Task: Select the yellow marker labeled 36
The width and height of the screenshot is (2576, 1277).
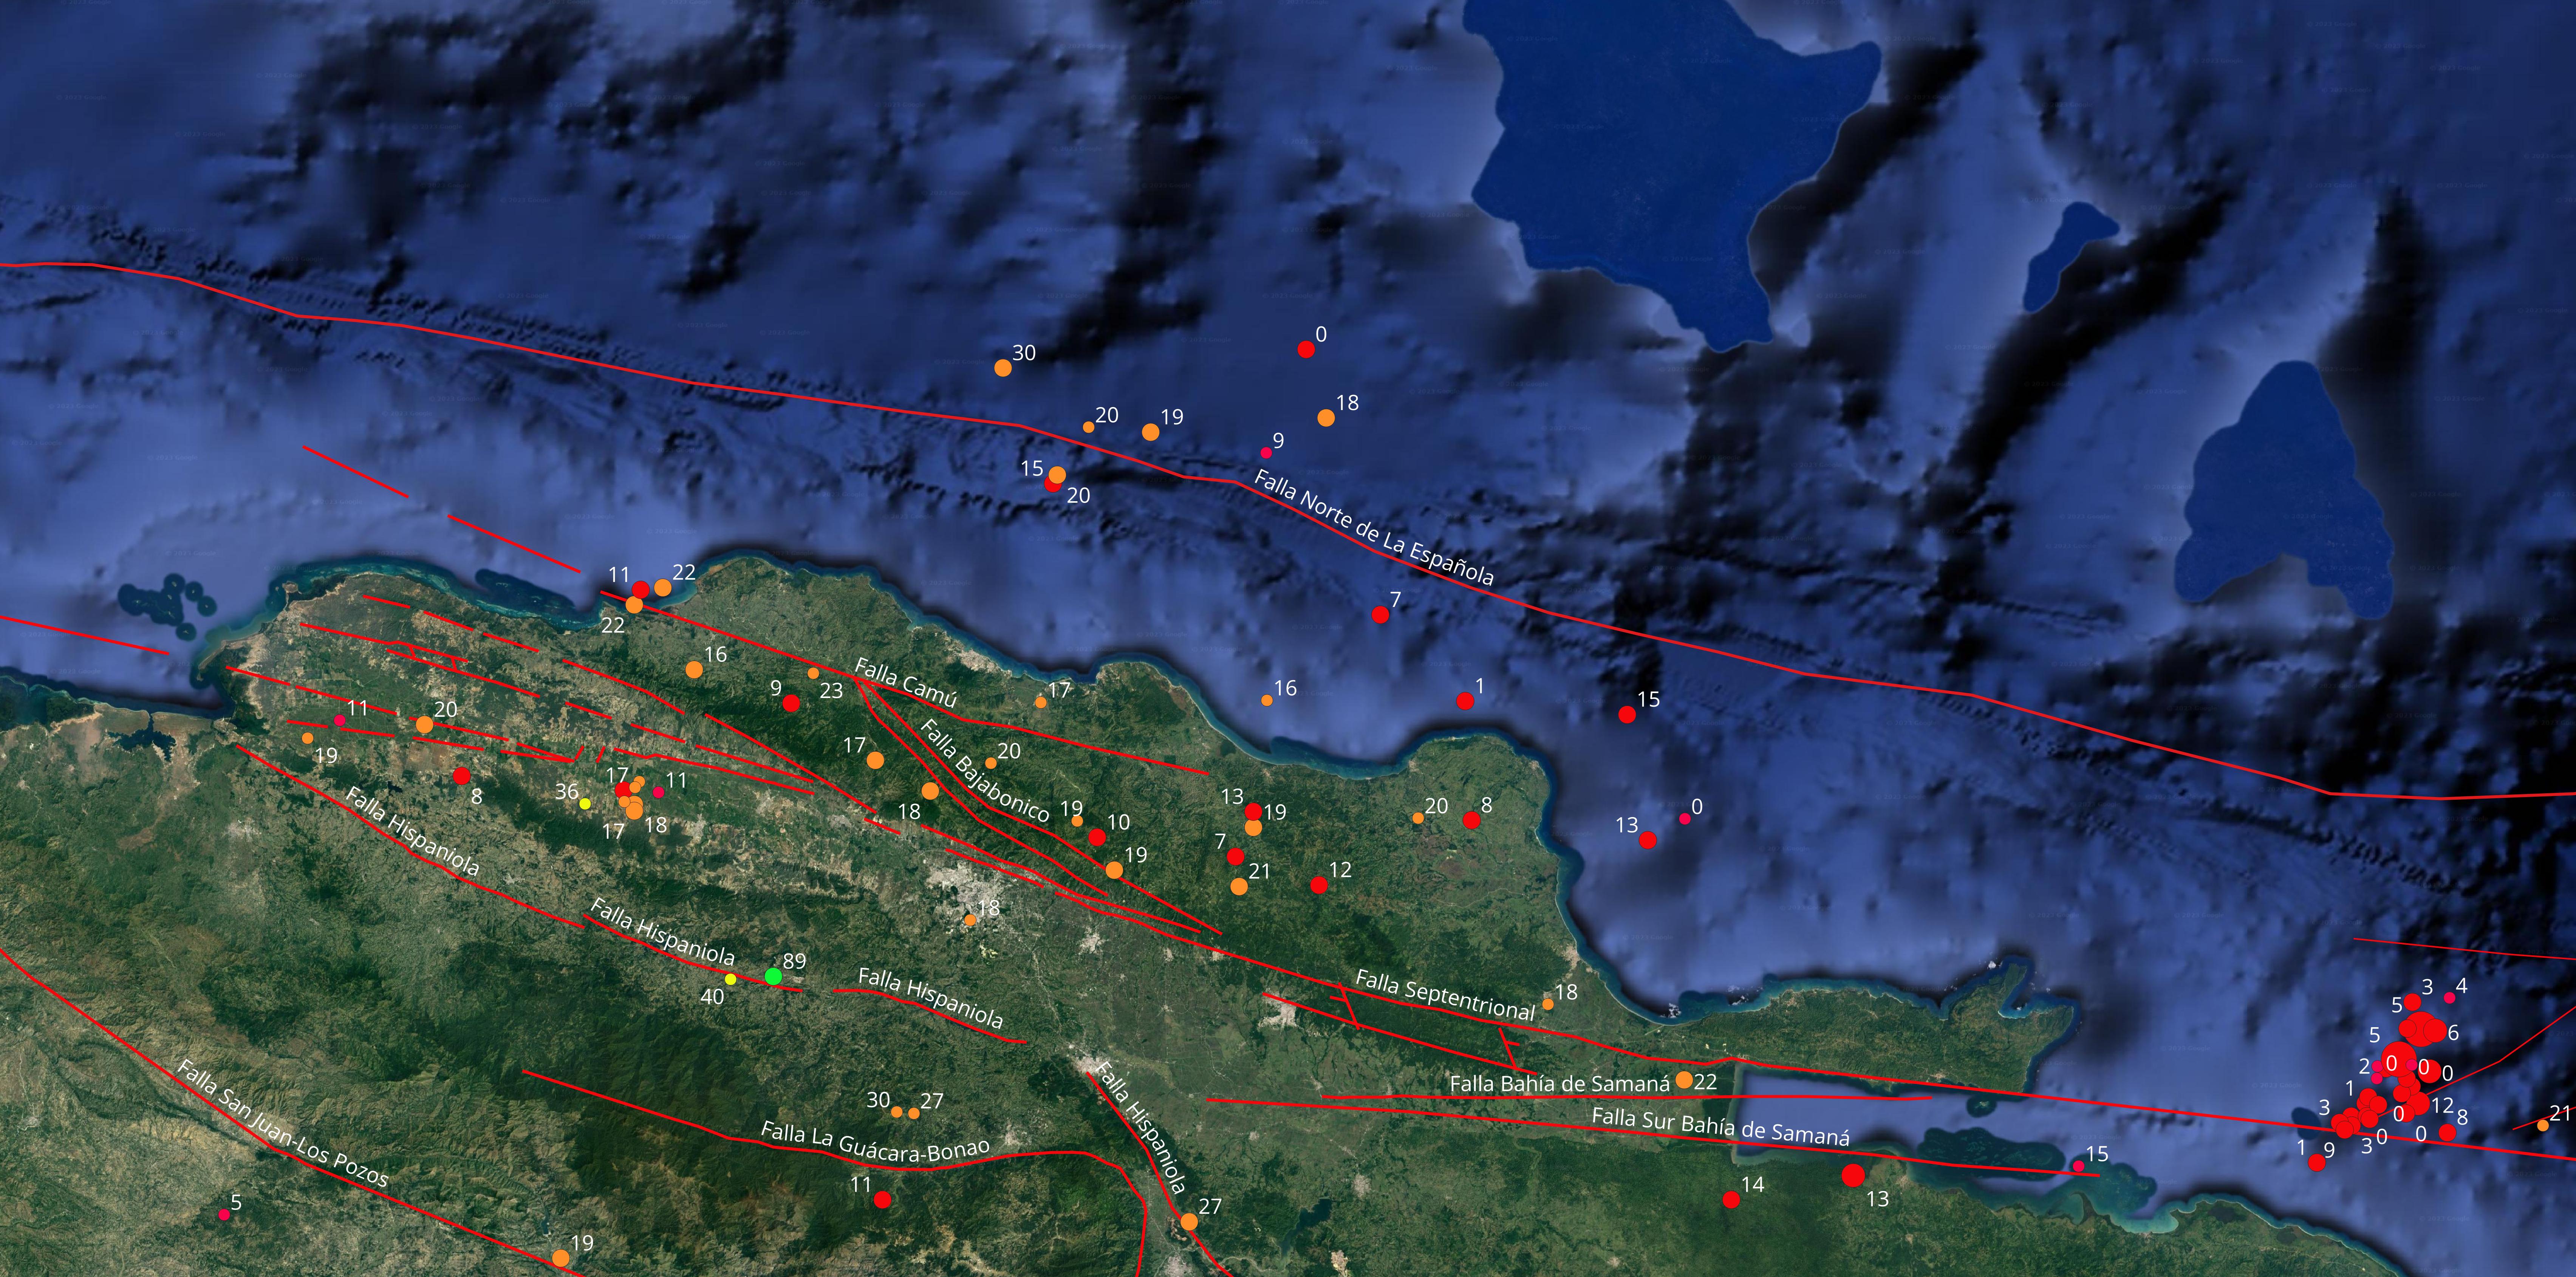Action: [x=585, y=803]
